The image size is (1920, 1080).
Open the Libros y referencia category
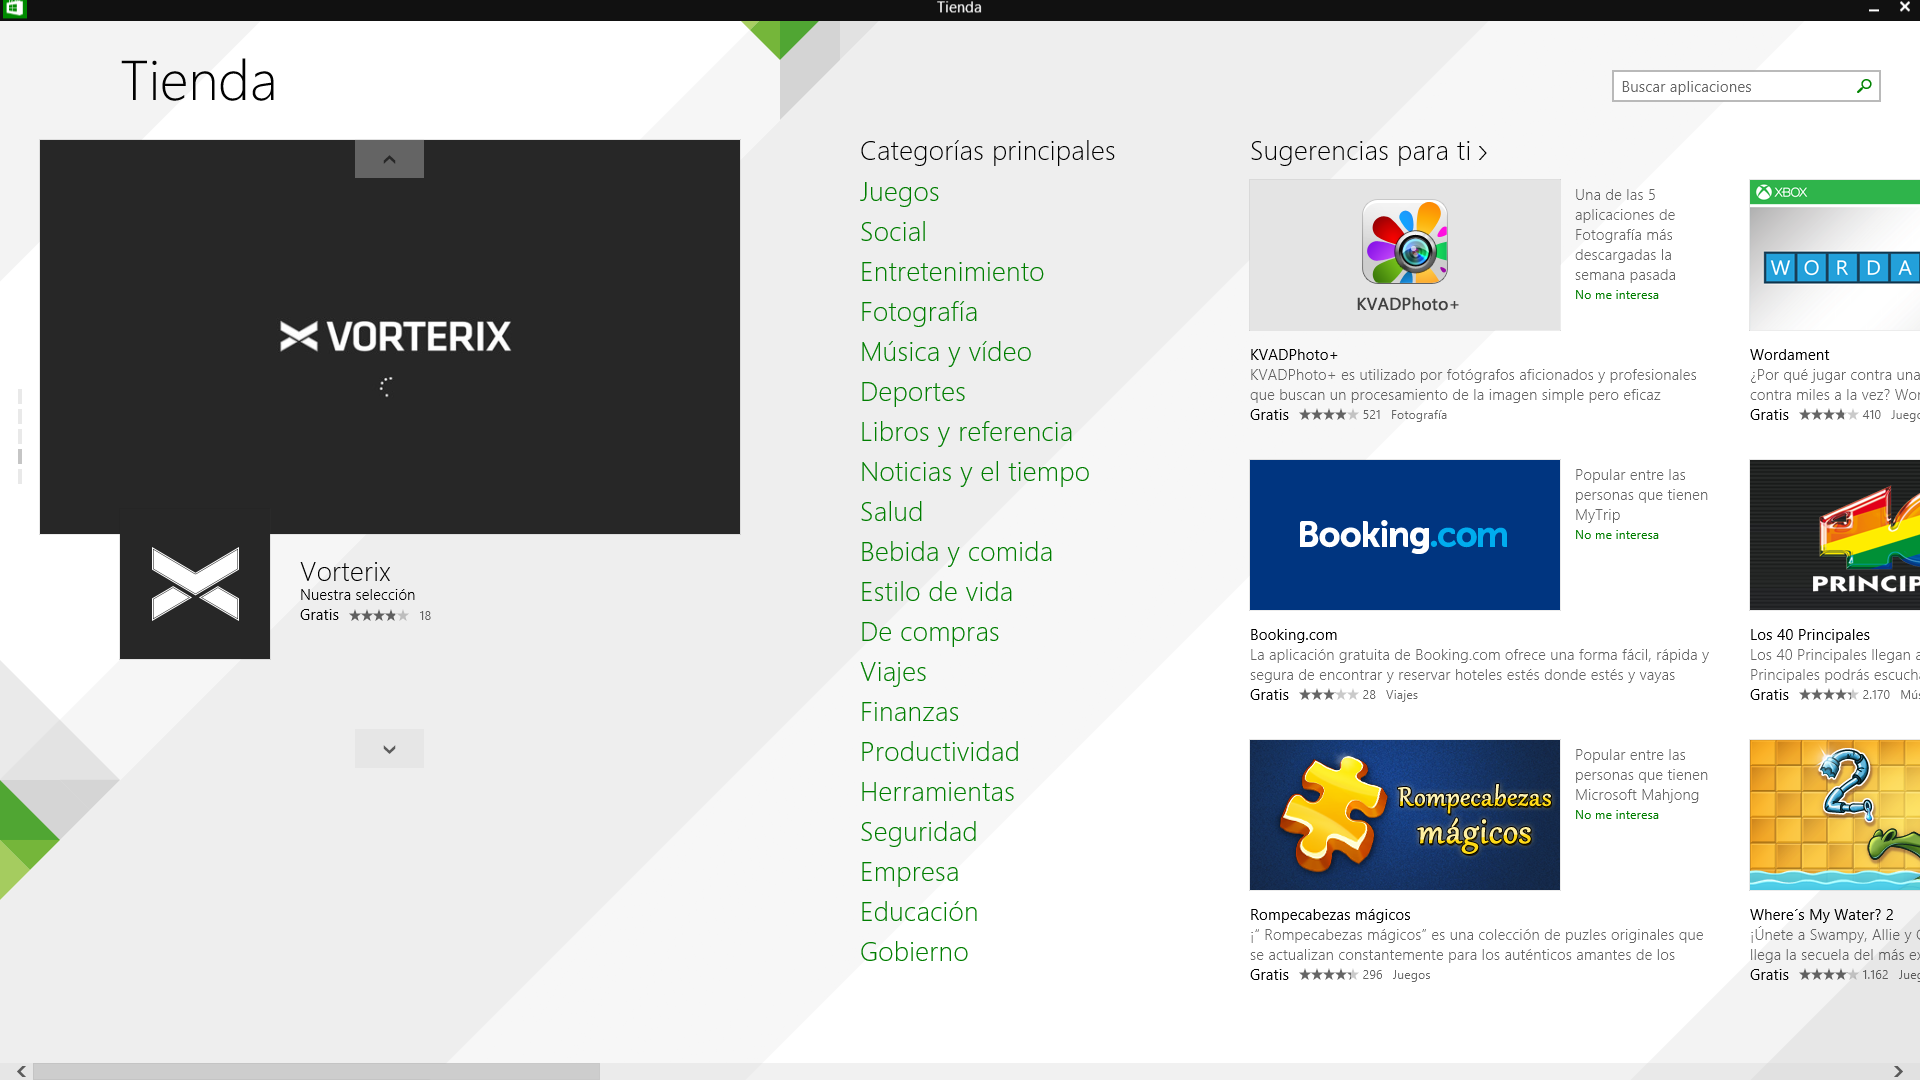[966, 432]
